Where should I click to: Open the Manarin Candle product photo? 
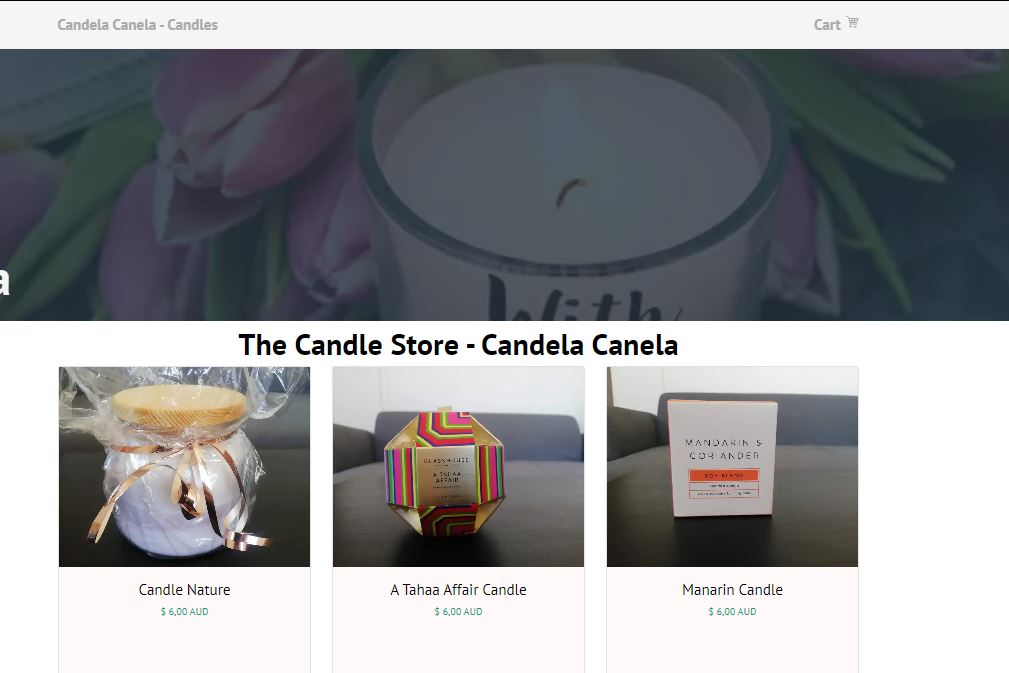pyautogui.click(x=732, y=466)
